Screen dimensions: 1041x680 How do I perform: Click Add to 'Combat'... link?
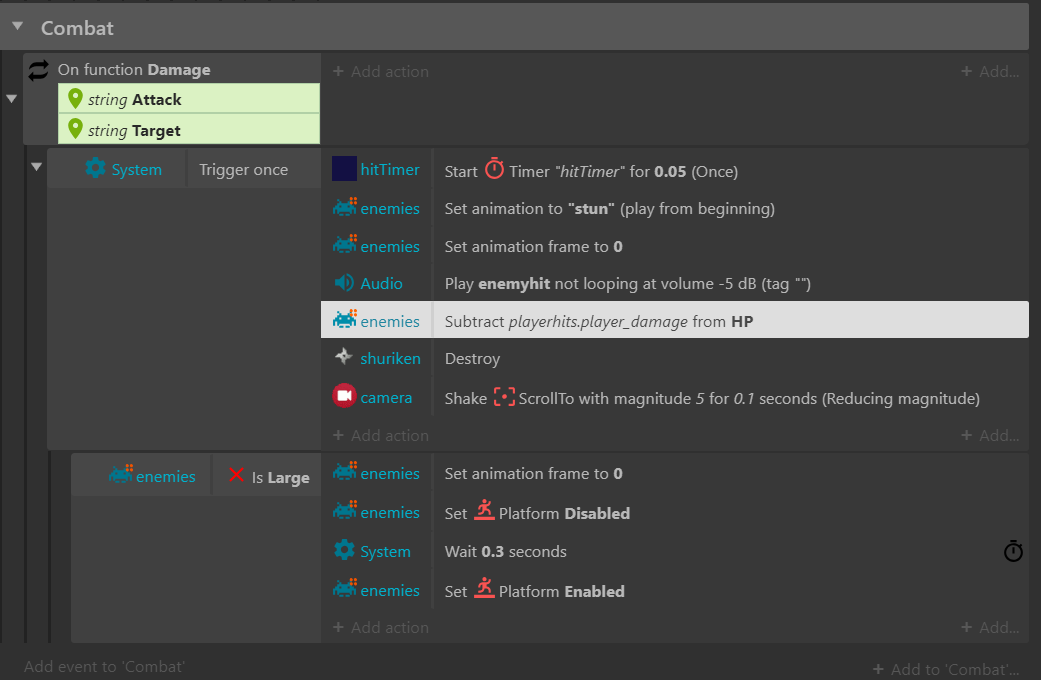coord(945,669)
